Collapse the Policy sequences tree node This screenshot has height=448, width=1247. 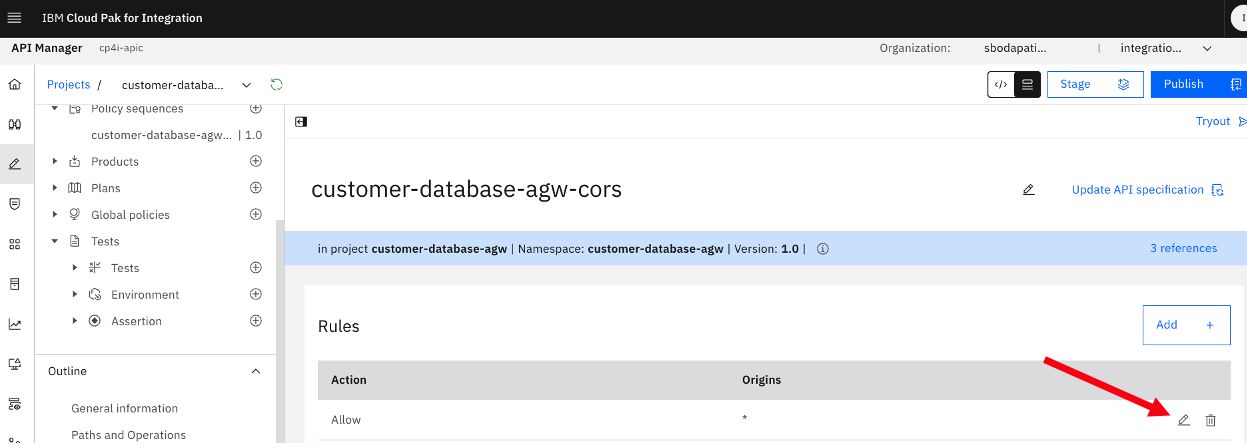[55, 108]
